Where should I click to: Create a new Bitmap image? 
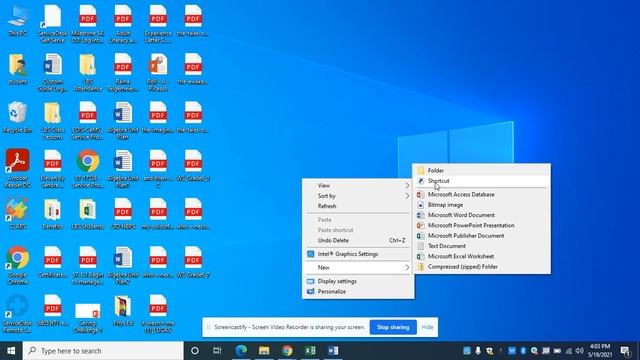481,205
